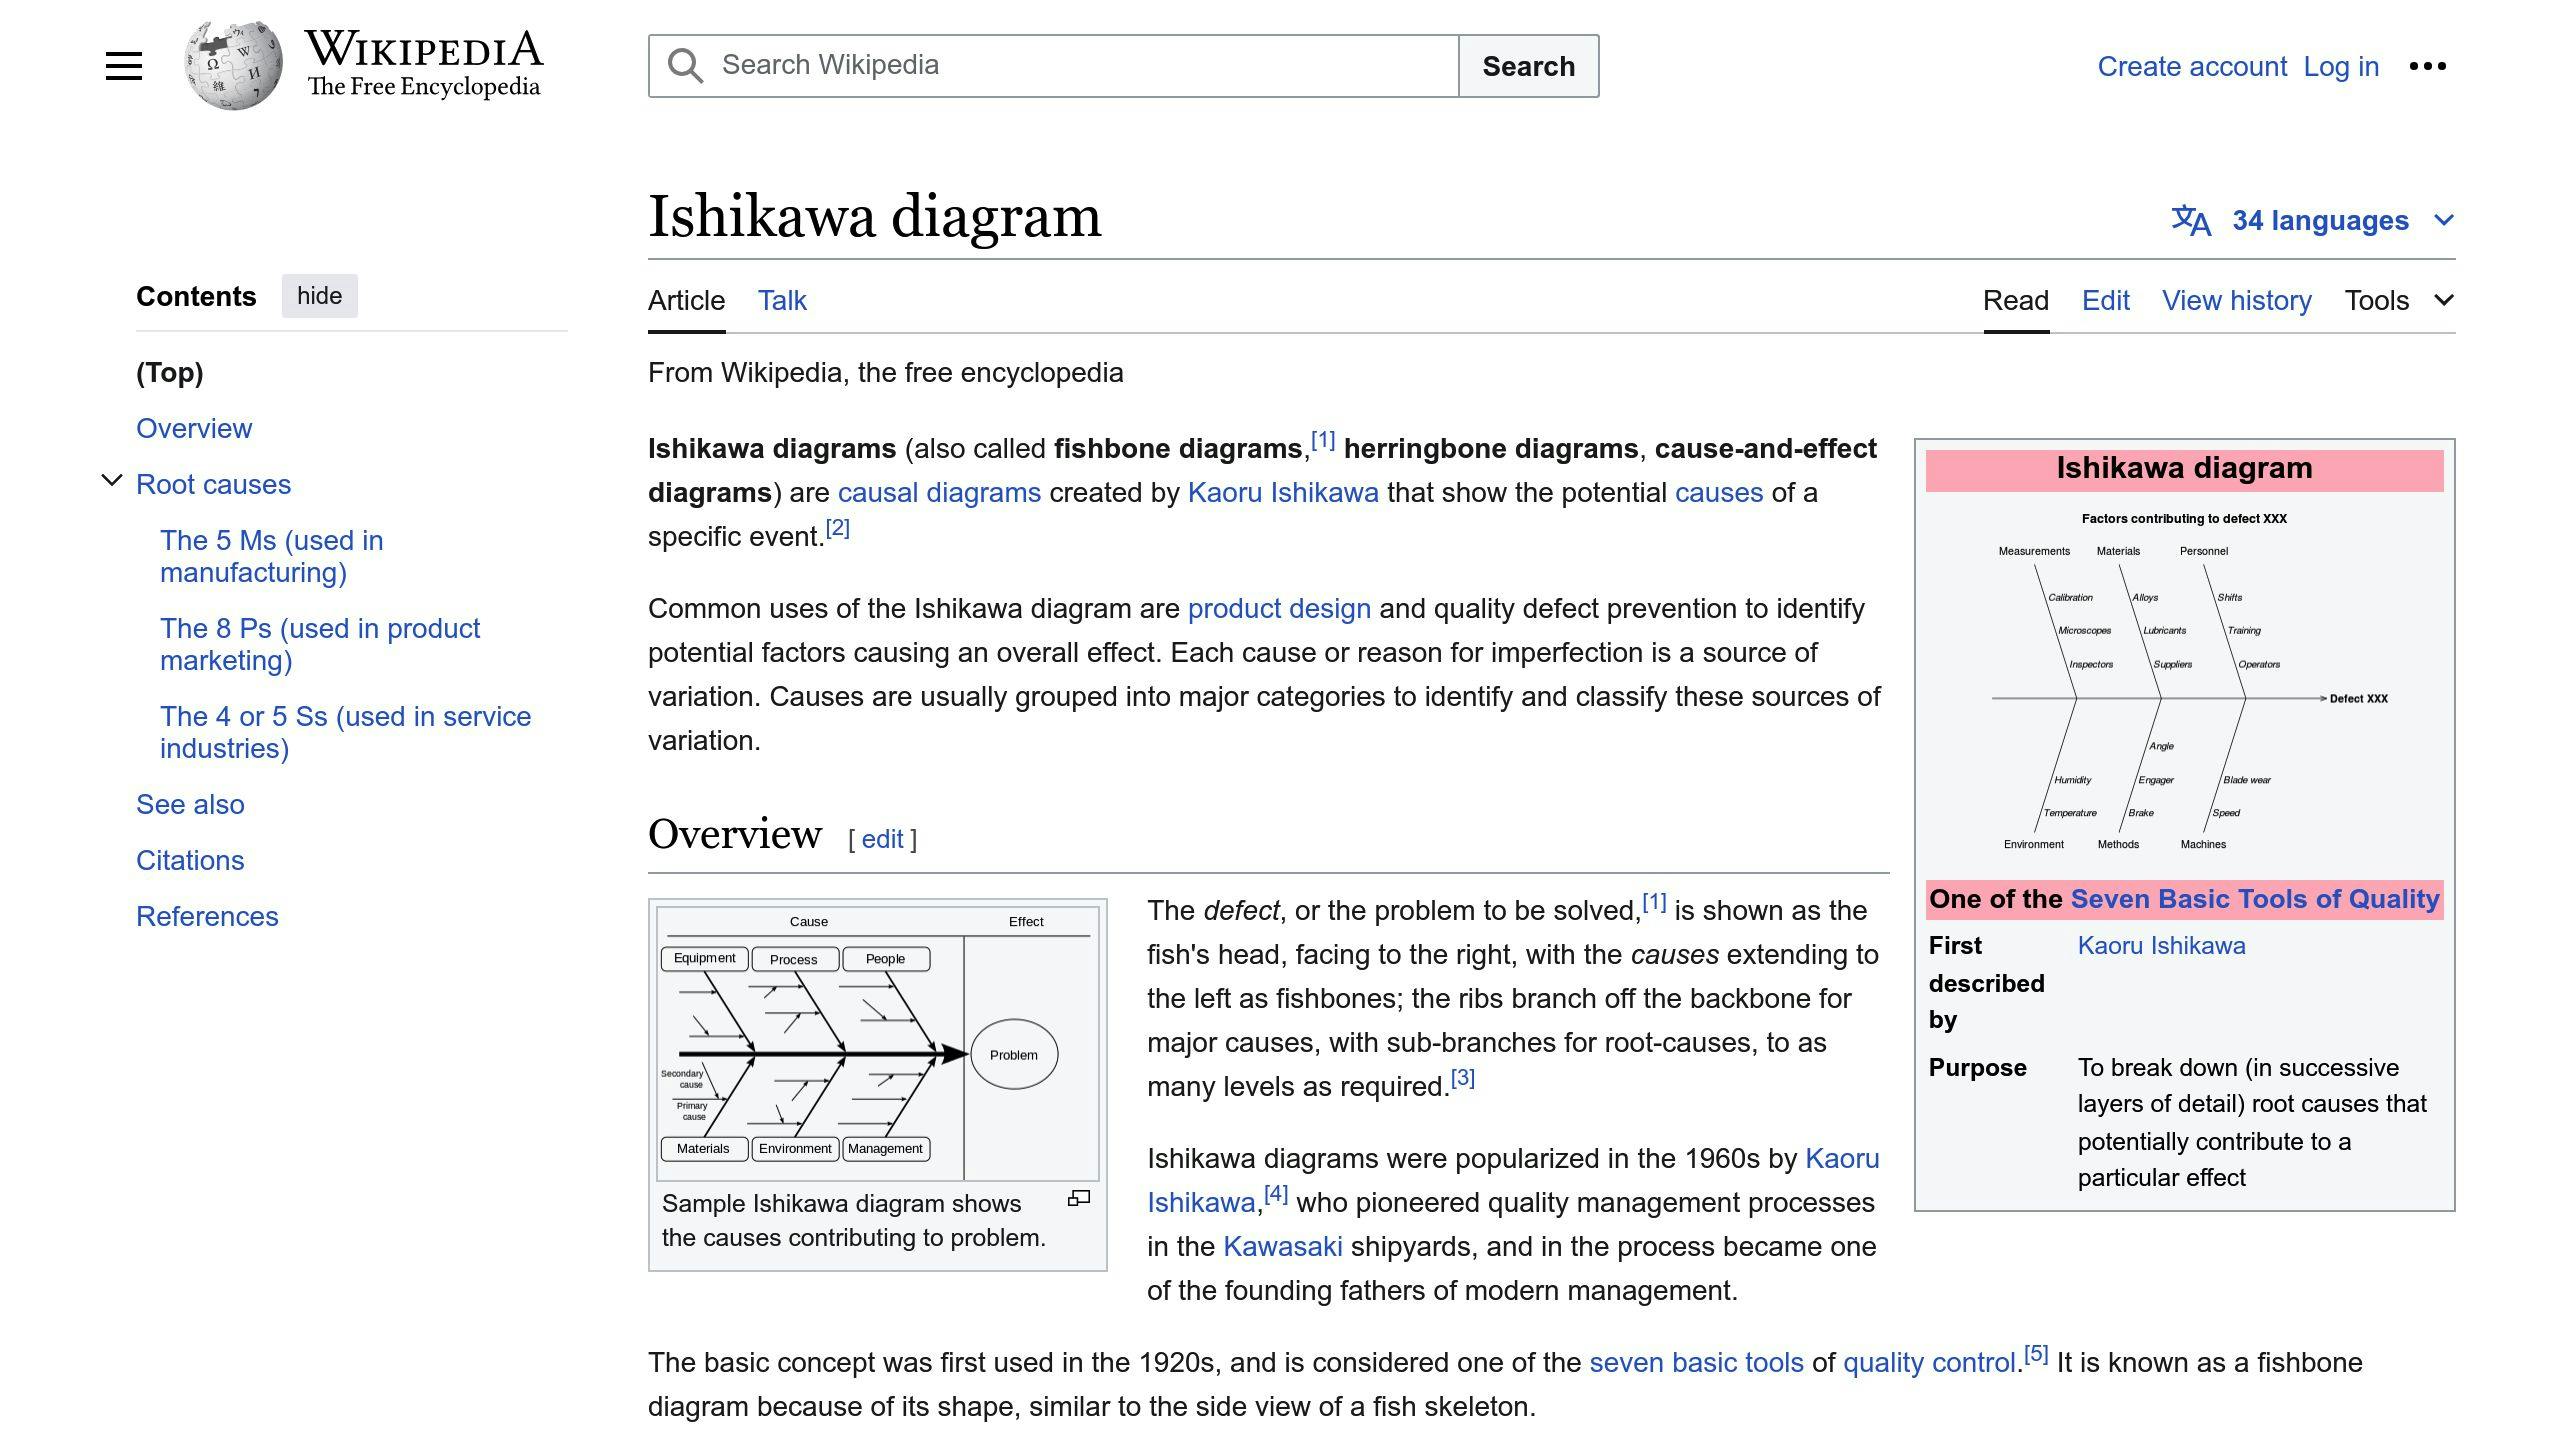
Task: Open the Kawasaki link
Action: click(1282, 1246)
